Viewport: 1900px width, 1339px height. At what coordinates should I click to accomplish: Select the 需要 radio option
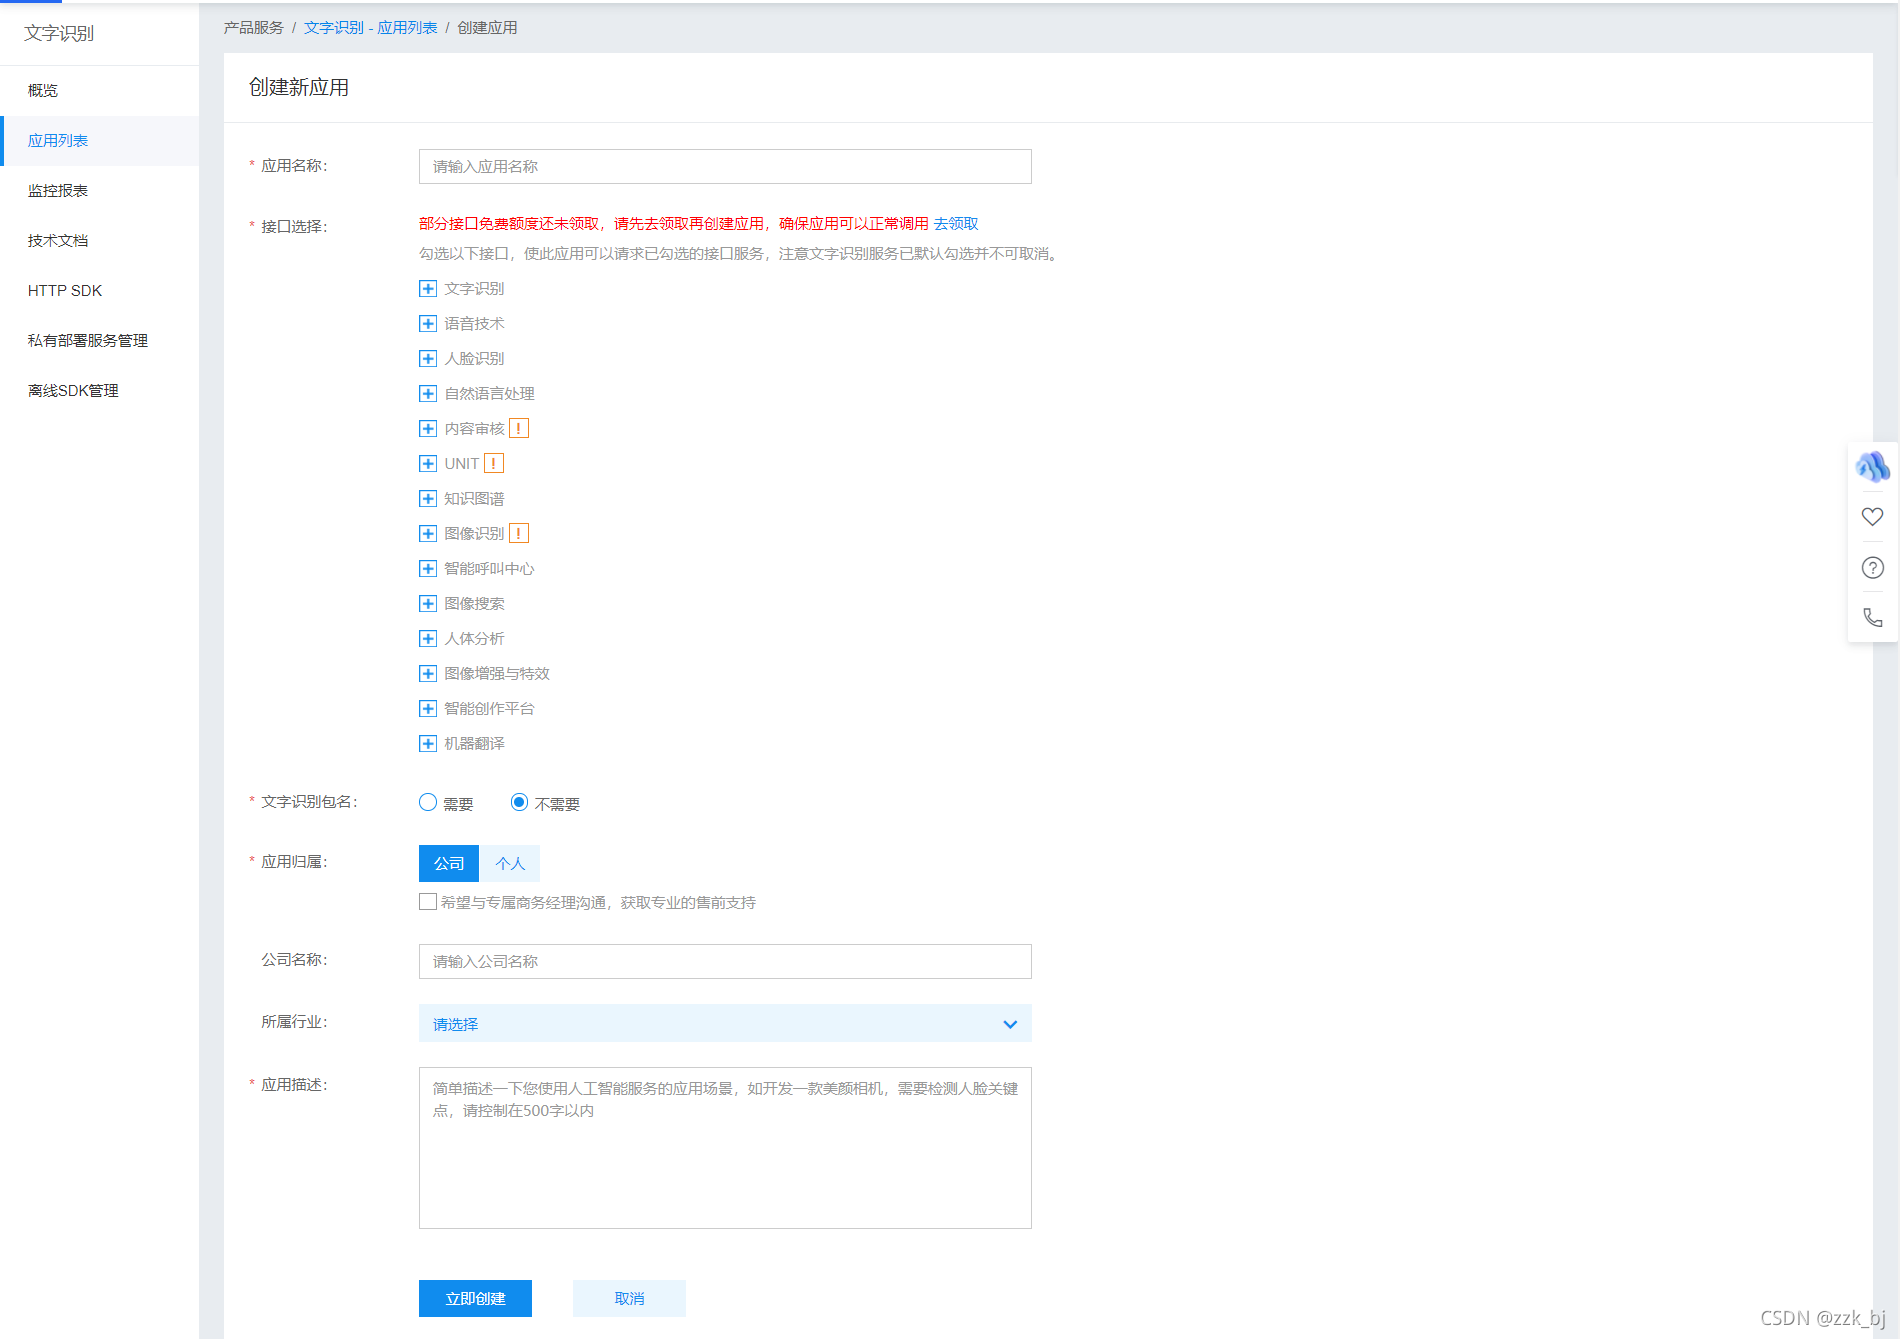pos(428,802)
